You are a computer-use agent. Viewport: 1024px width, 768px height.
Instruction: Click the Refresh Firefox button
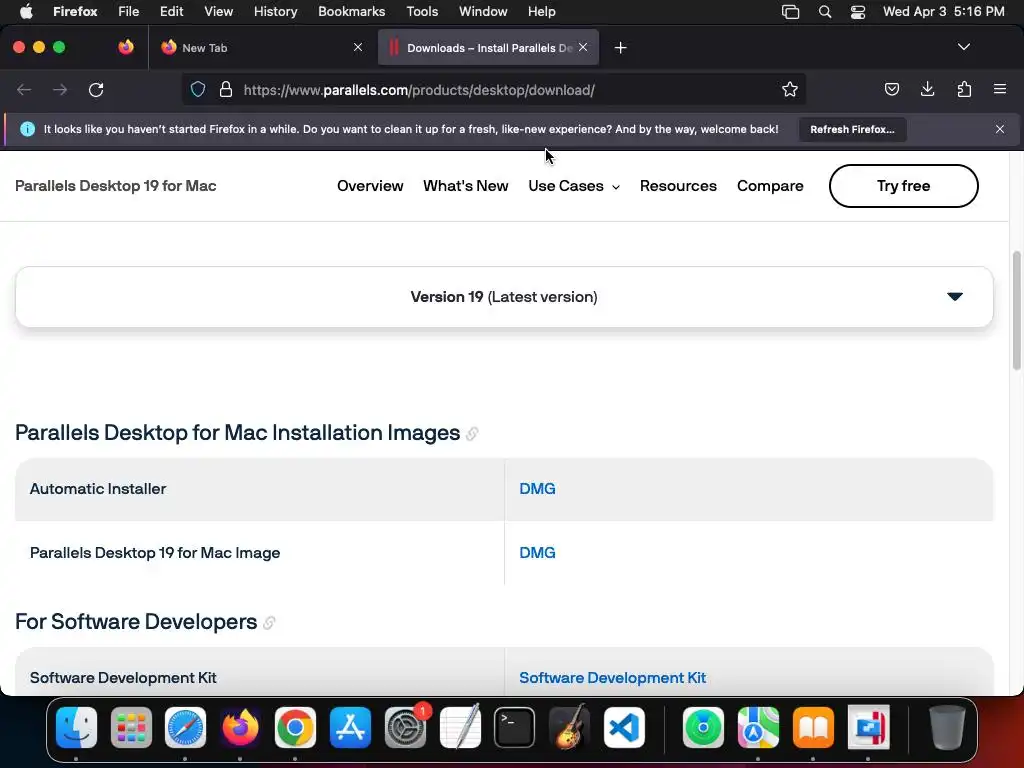coord(852,129)
